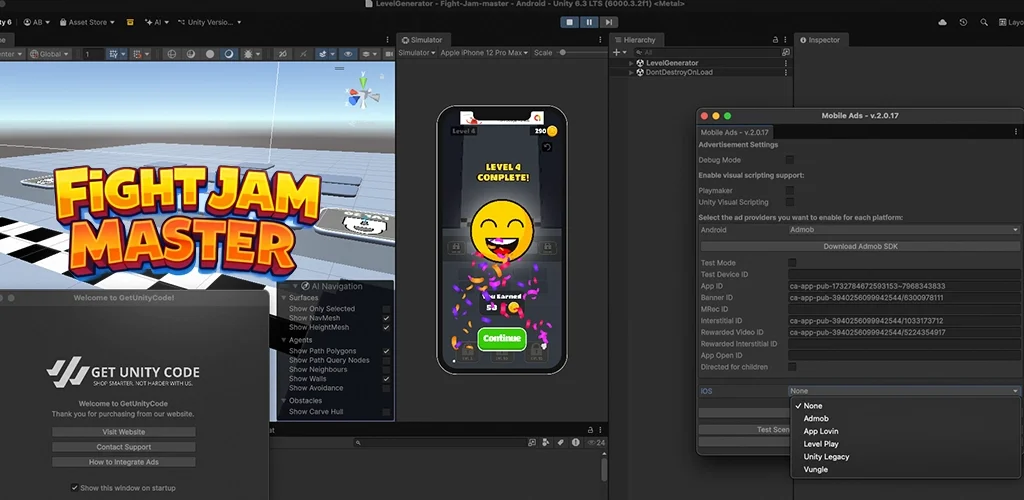Image resolution: width=1024 pixels, height=500 pixels.
Task: Click search by type icon in Project panel
Action: tap(546, 443)
